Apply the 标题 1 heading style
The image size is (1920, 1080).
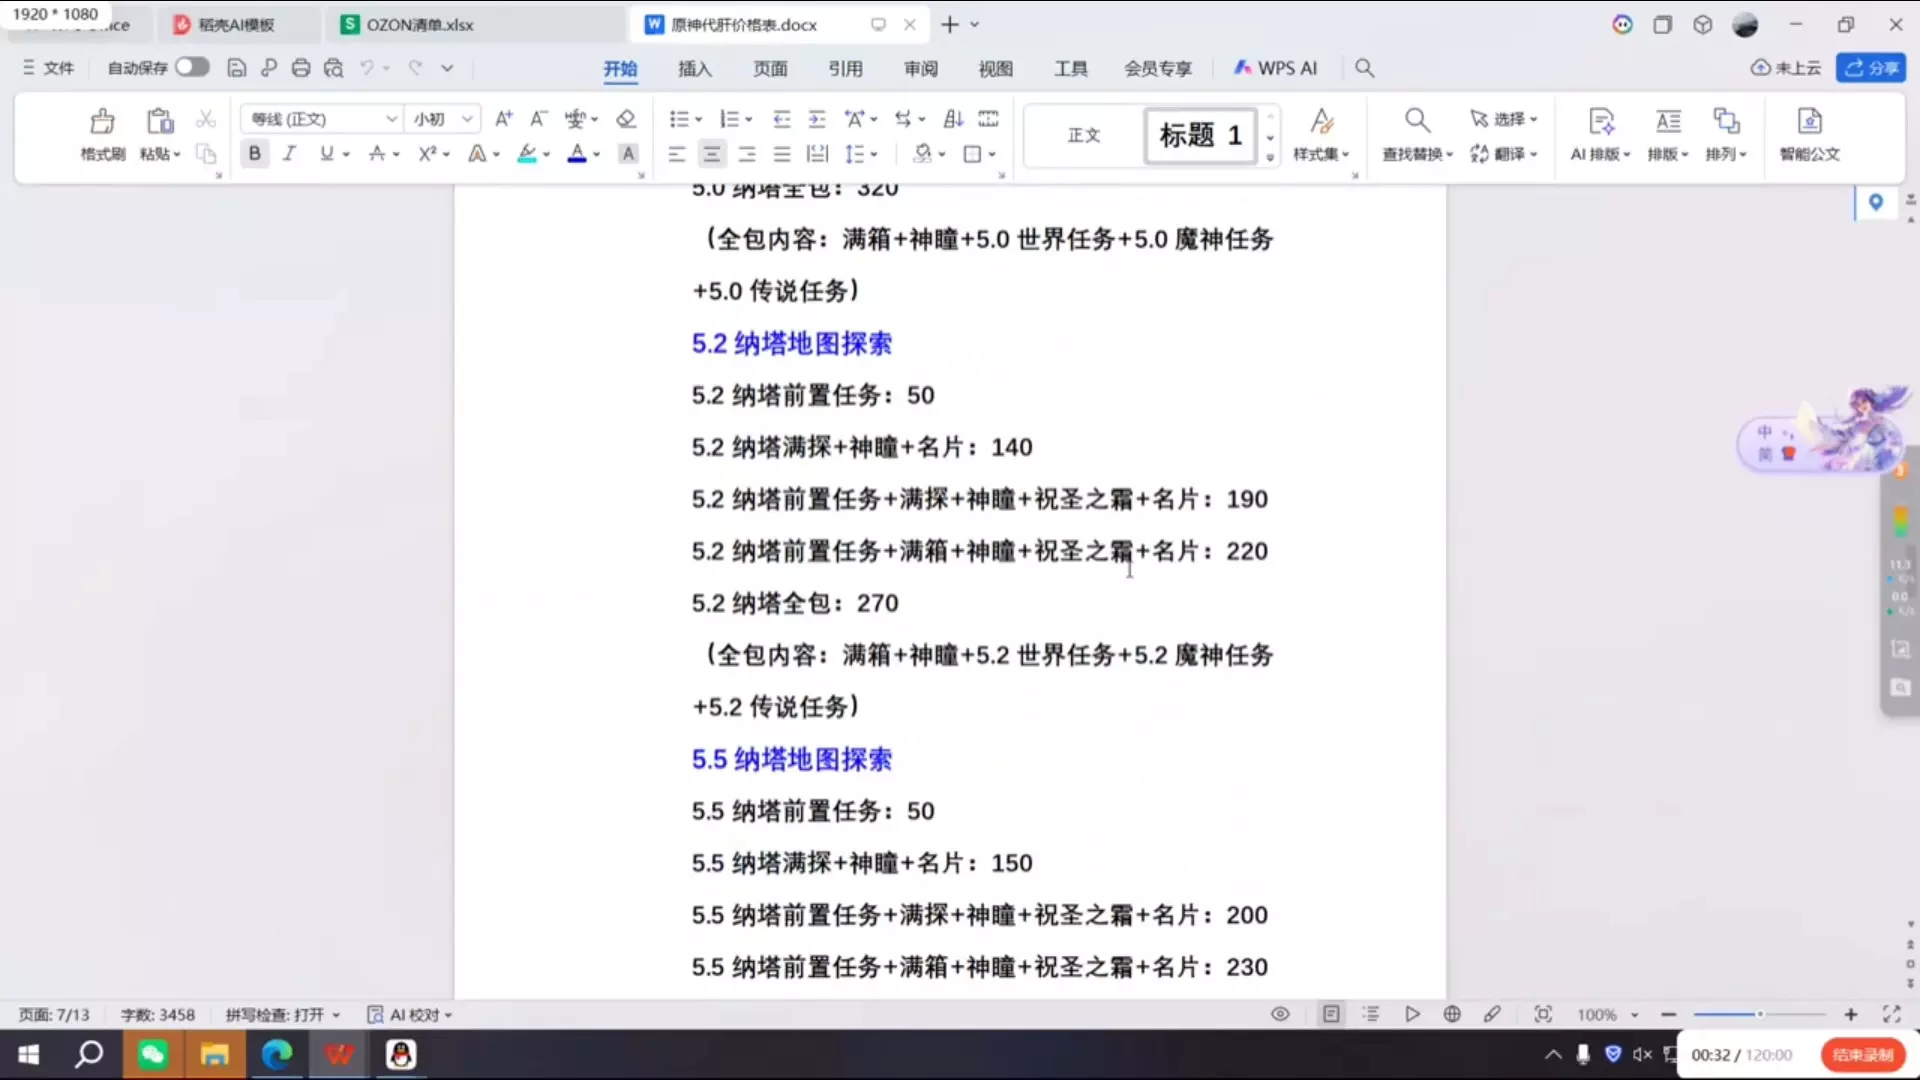click(1199, 135)
